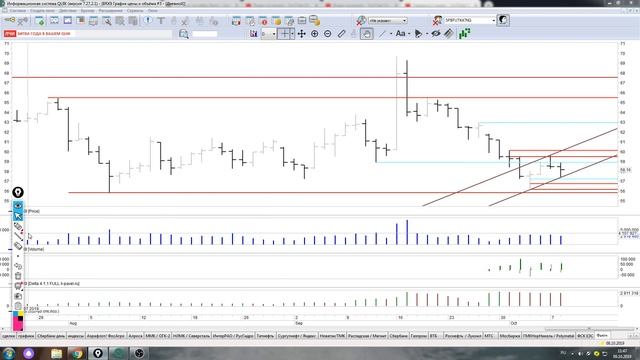The width and height of the screenshot is (640, 360).
Task: Click the Windows Start button
Action: [x=9, y=353]
